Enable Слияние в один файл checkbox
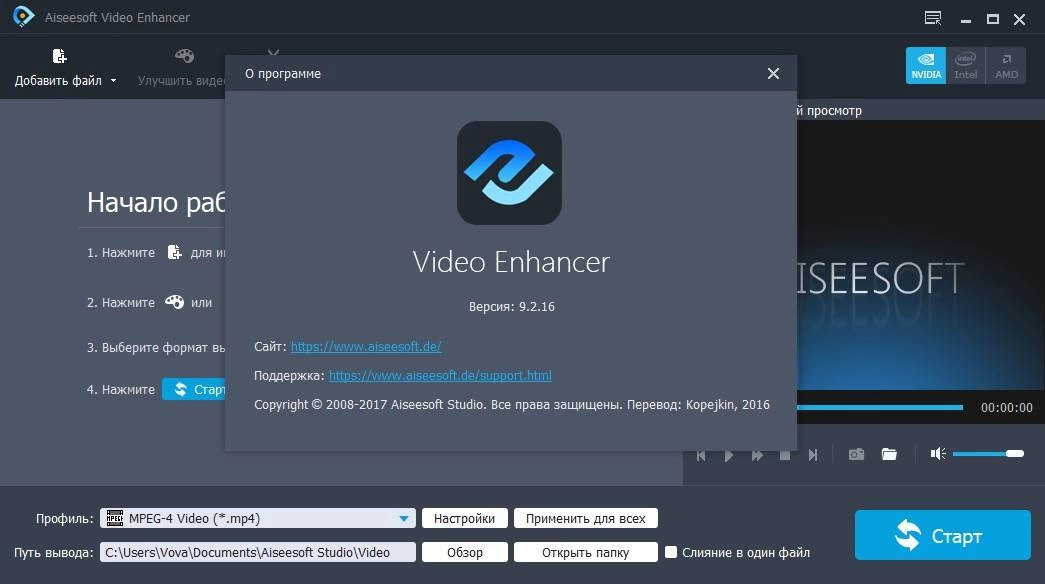This screenshot has height=584, width=1045. [671, 552]
